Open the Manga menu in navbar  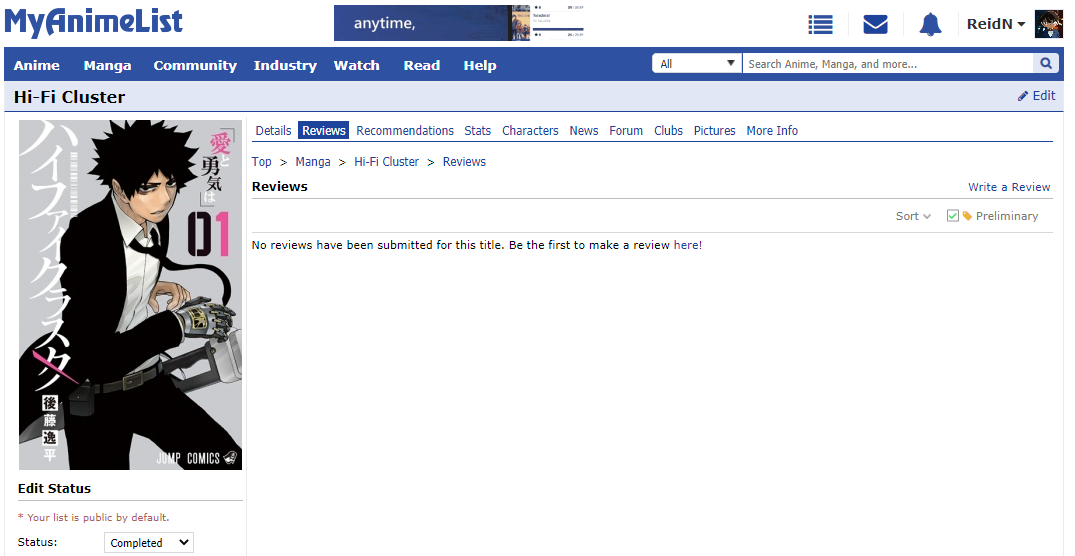[x=107, y=65]
